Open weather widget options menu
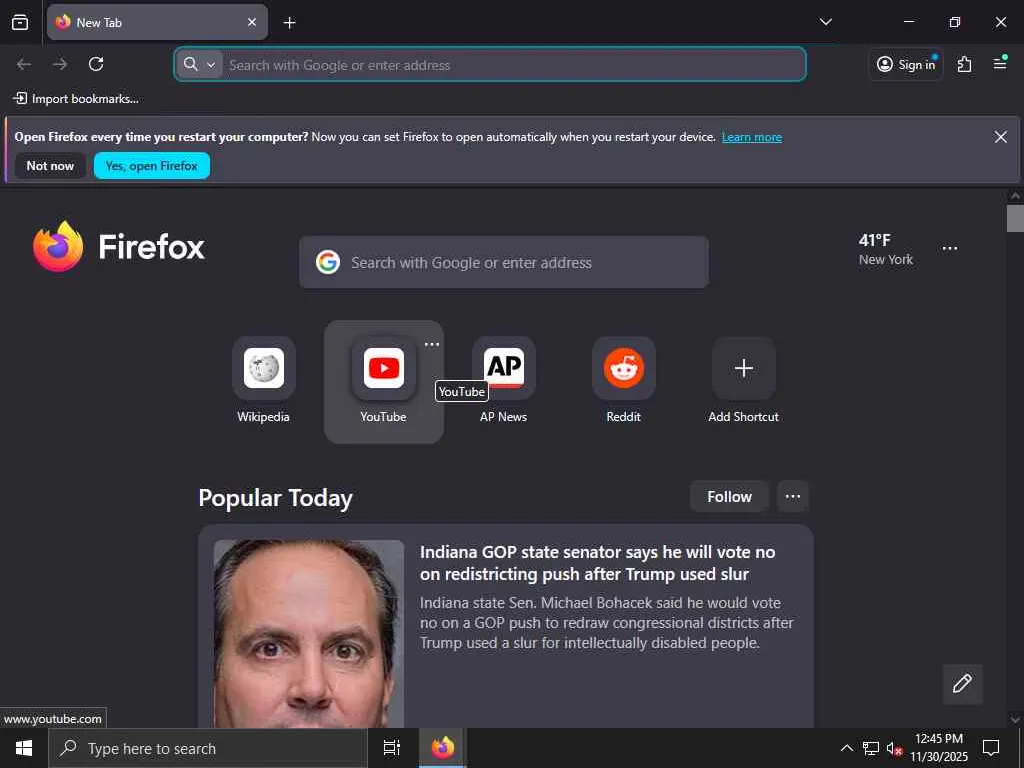Viewport: 1024px width, 768px height. [x=950, y=249]
